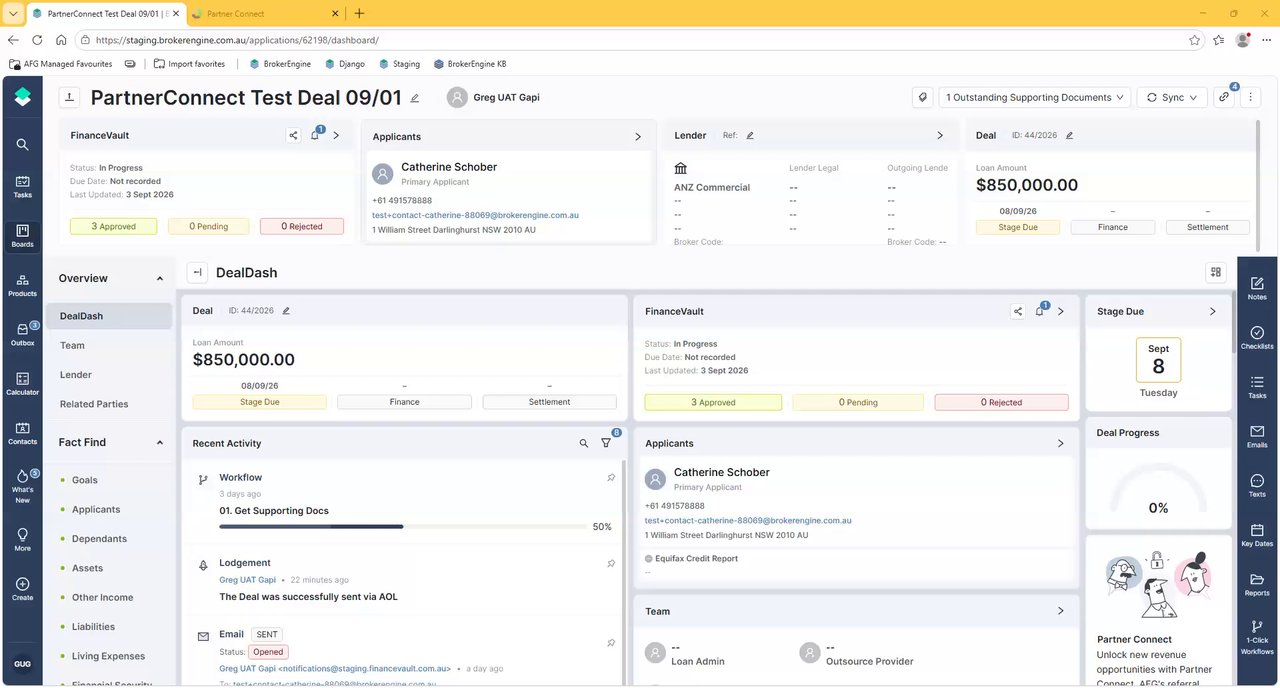Switch to the Partner Connect browser tab

coord(235,14)
